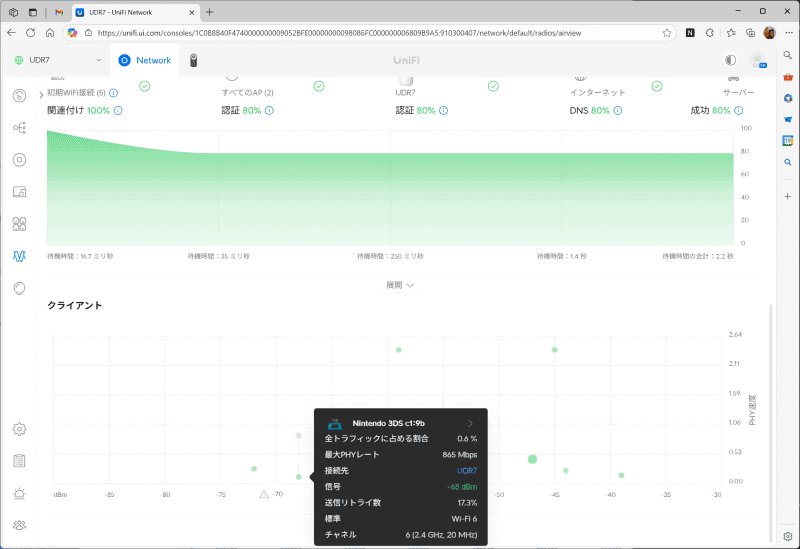Open the Settings gear in sidebar
800x549 pixels.
[19, 429]
